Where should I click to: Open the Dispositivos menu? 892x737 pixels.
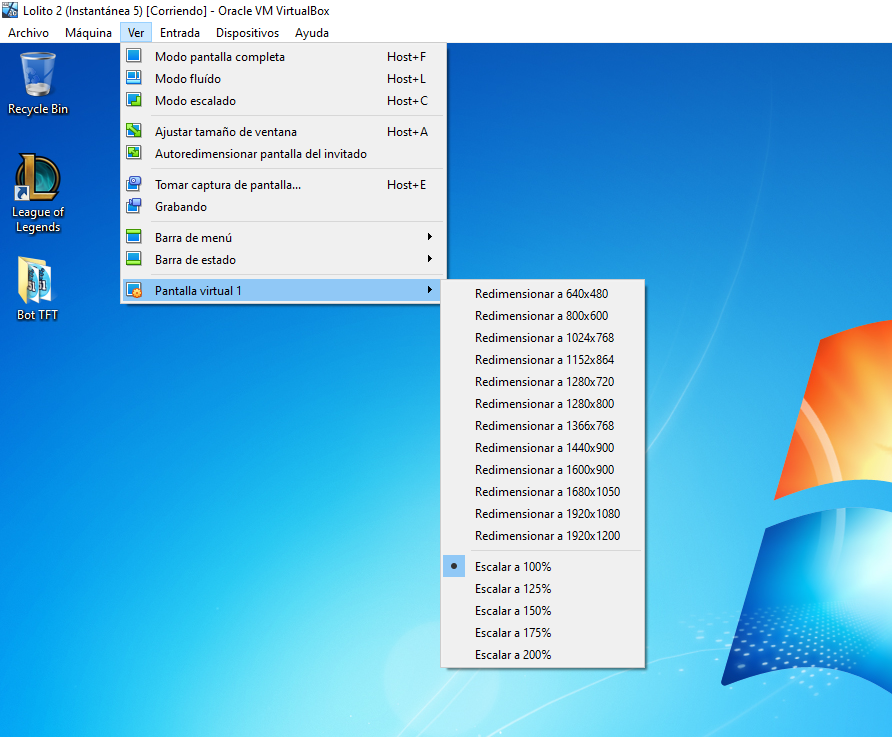tap(247, 33)
